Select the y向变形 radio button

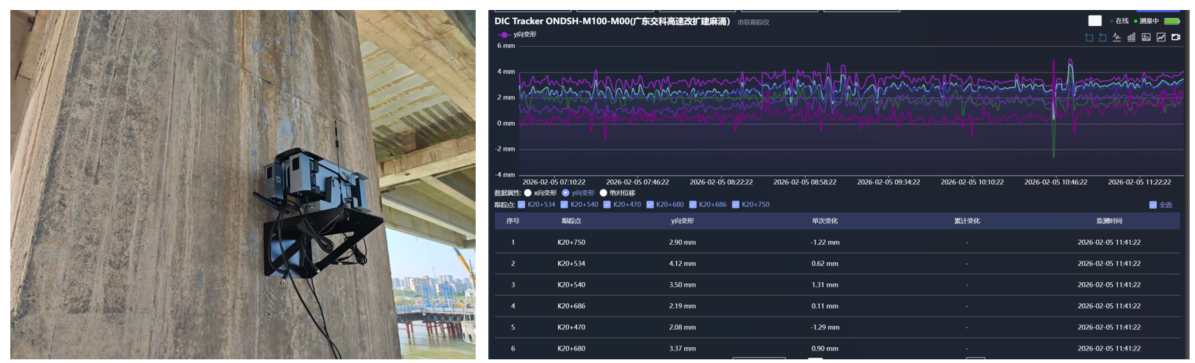tap(565, 193)
